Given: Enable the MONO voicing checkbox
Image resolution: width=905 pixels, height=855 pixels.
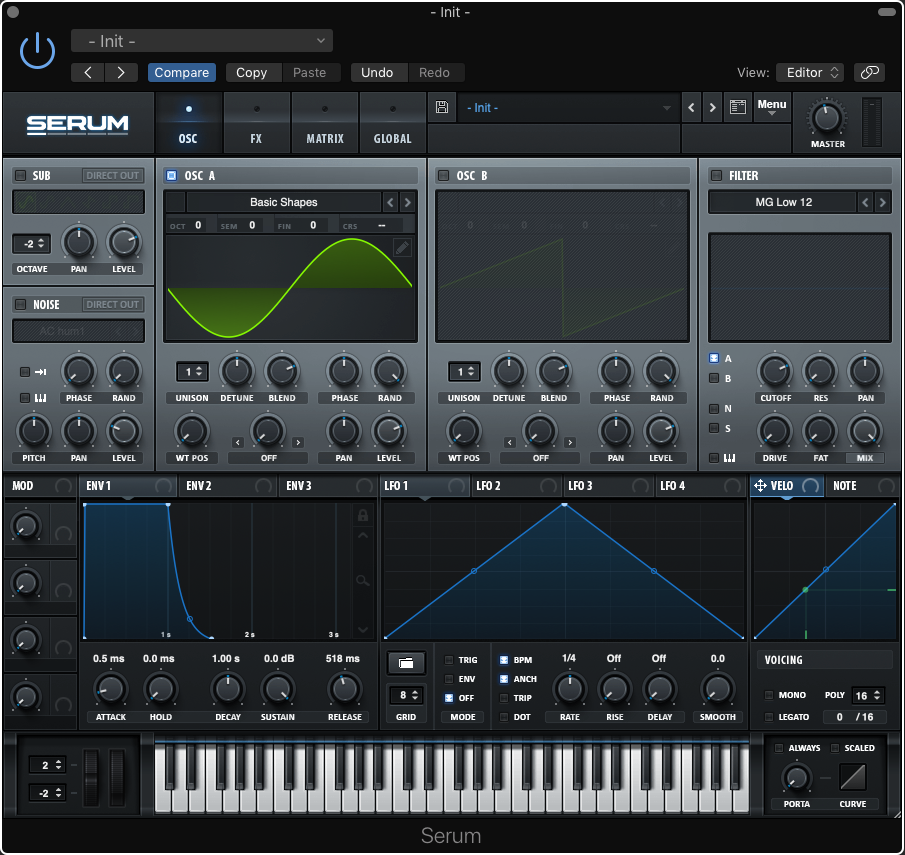Looking at the screenshot, I should point(769,695).
